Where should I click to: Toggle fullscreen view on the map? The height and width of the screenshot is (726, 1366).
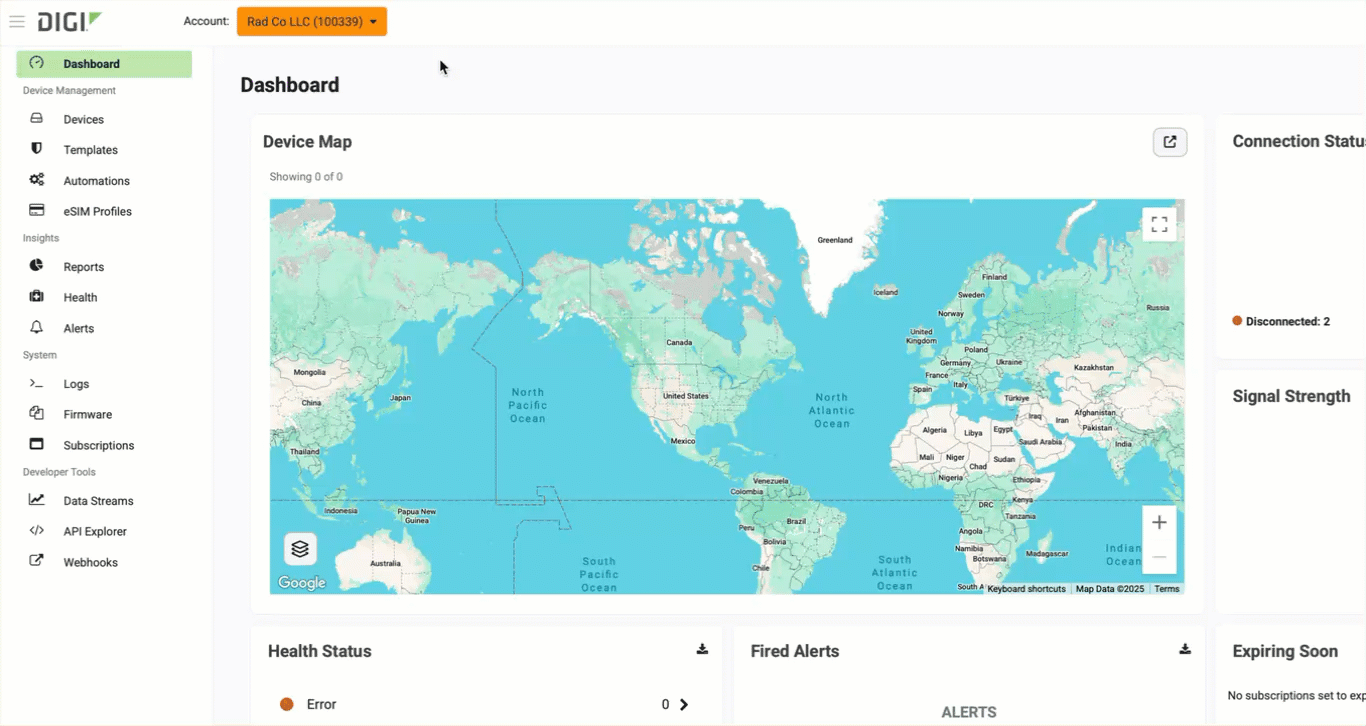1159,224
